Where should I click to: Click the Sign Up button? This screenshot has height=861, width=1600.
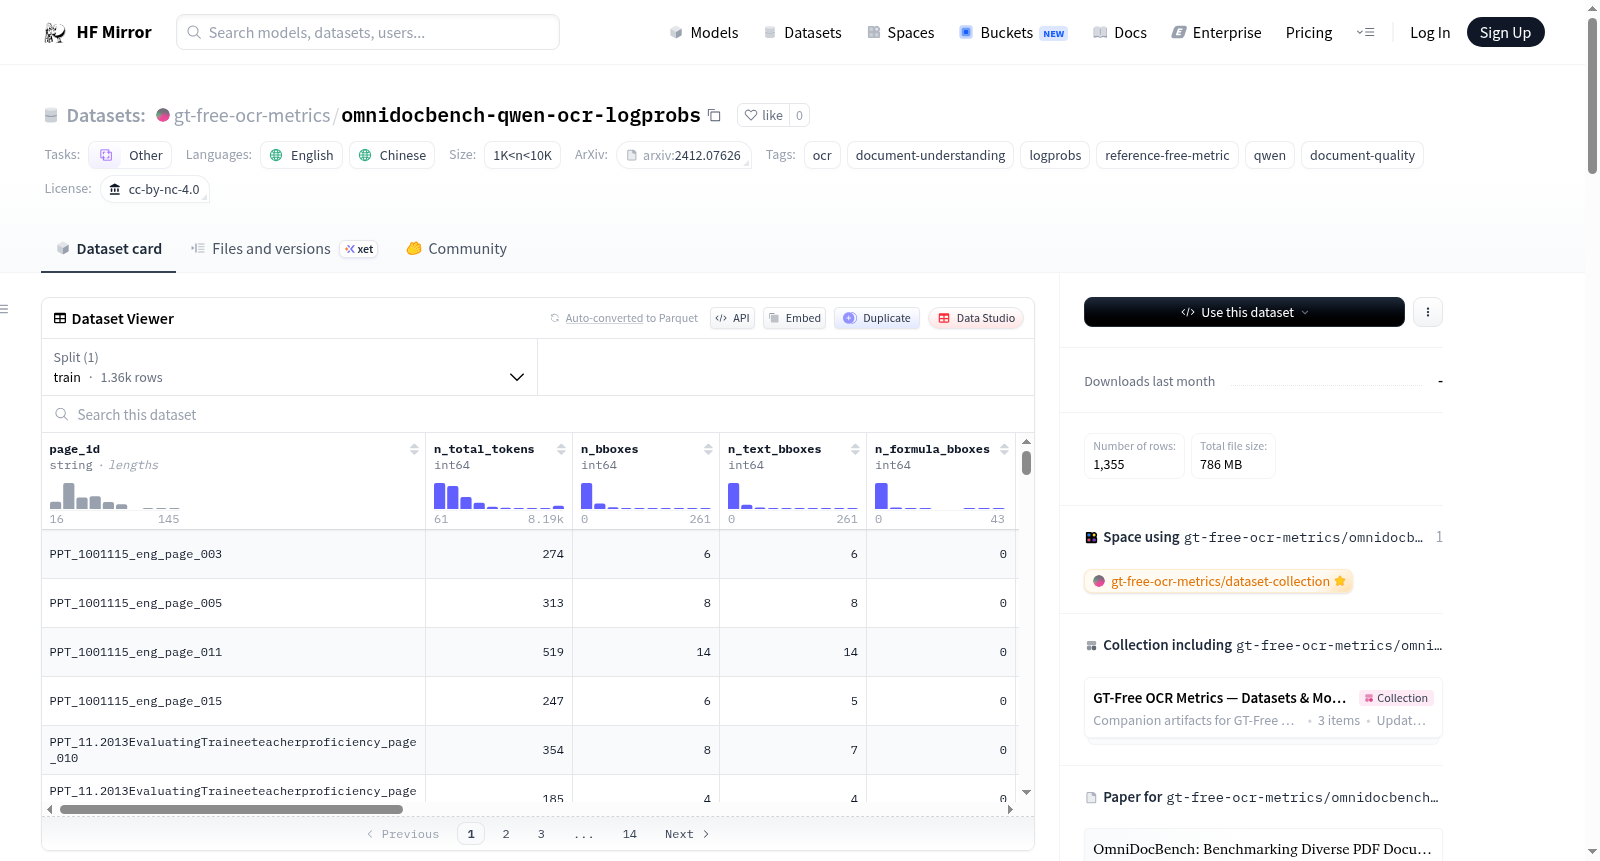point(1505,32)
